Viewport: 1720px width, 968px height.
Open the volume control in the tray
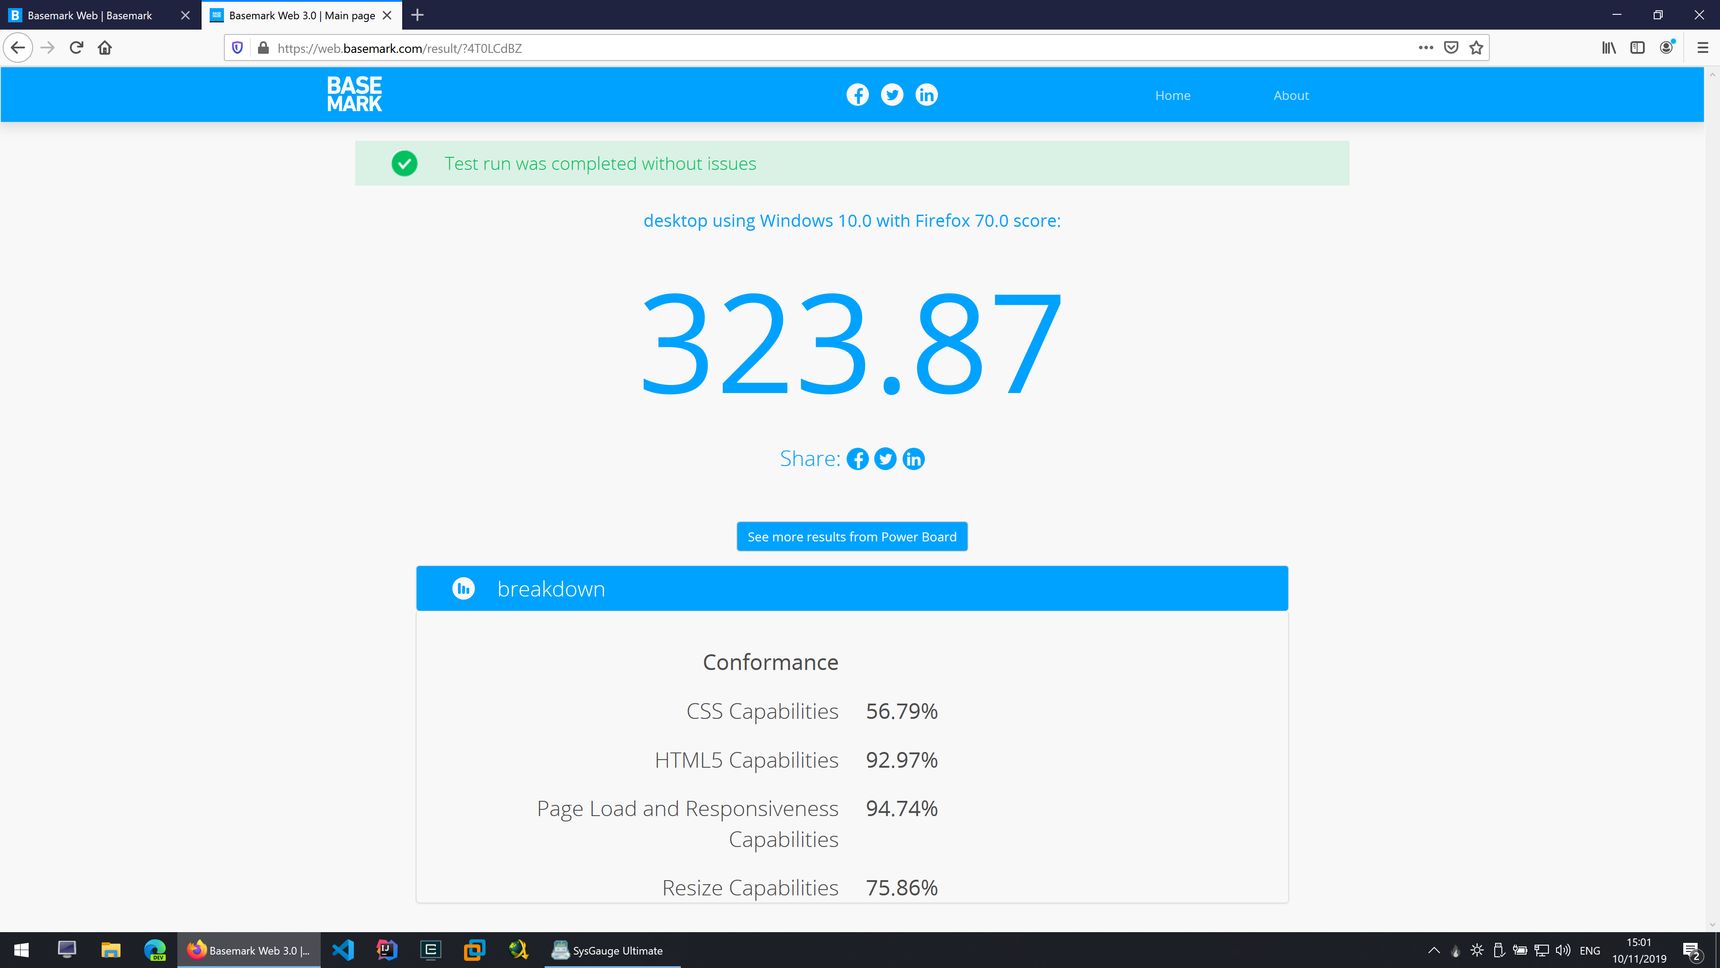pos(1563,950)
